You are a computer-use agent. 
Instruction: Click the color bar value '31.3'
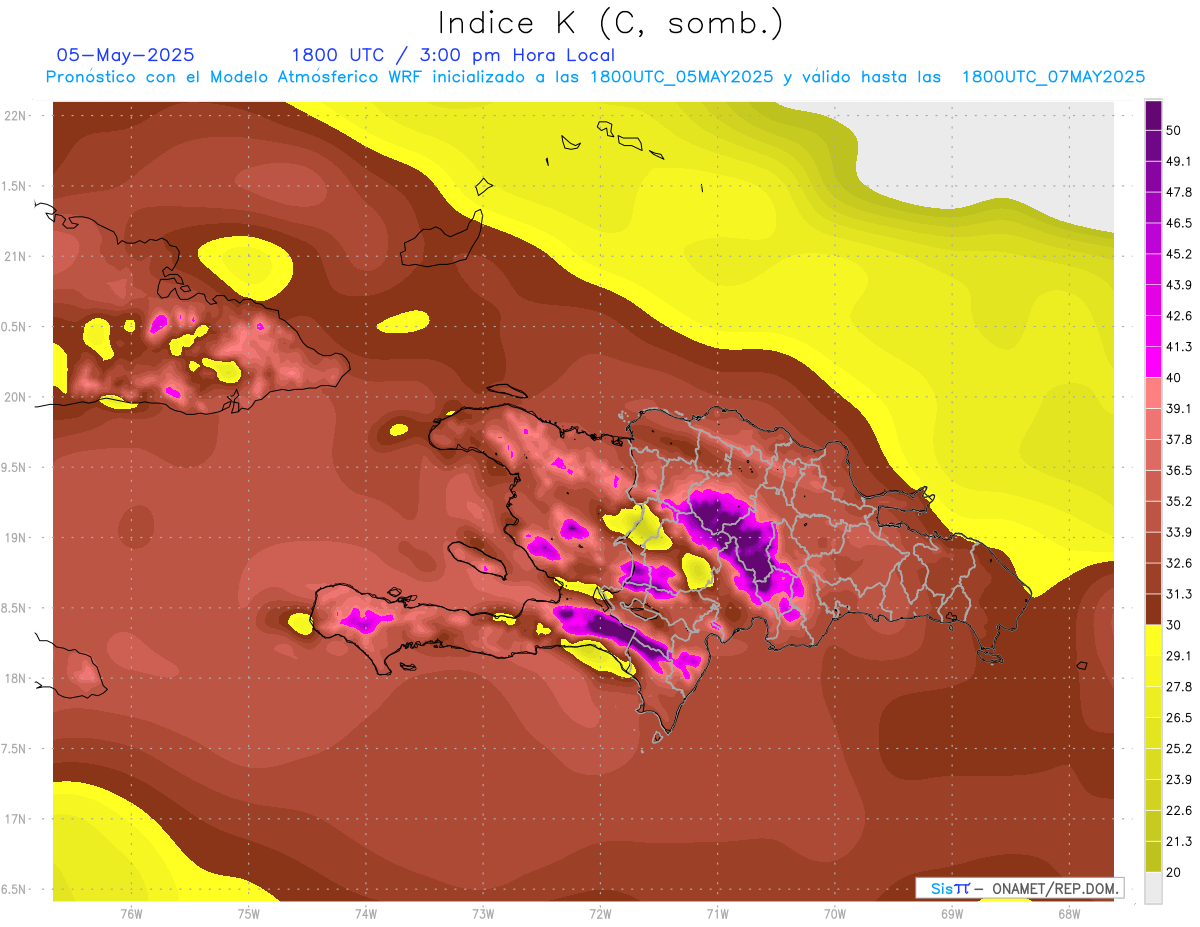(x=1179, y=595)
